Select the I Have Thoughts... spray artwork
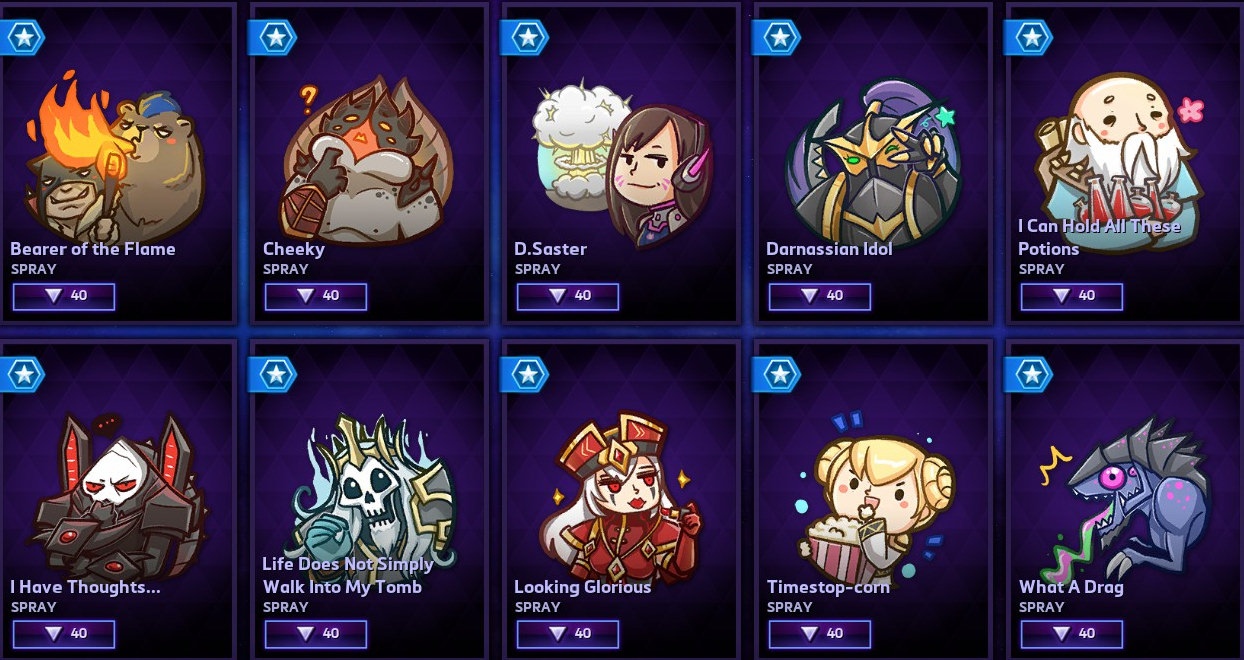This screenshot has width=1244, height=660. (x=112, y=495)
